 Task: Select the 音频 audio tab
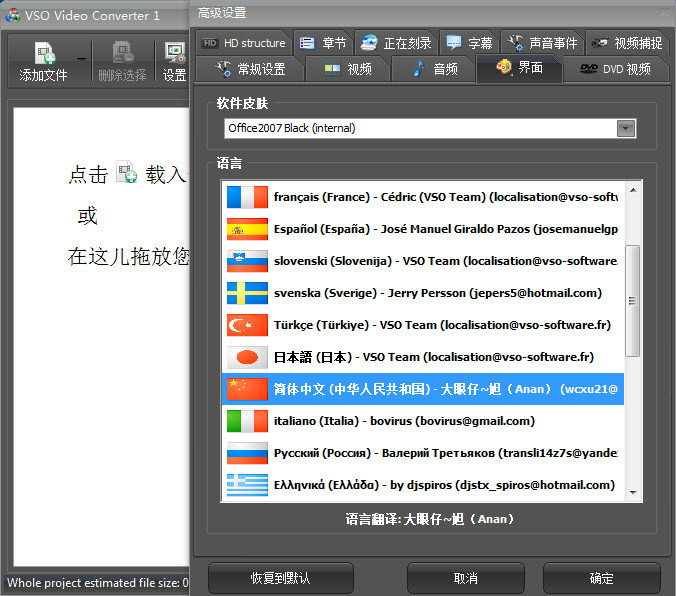434,69
